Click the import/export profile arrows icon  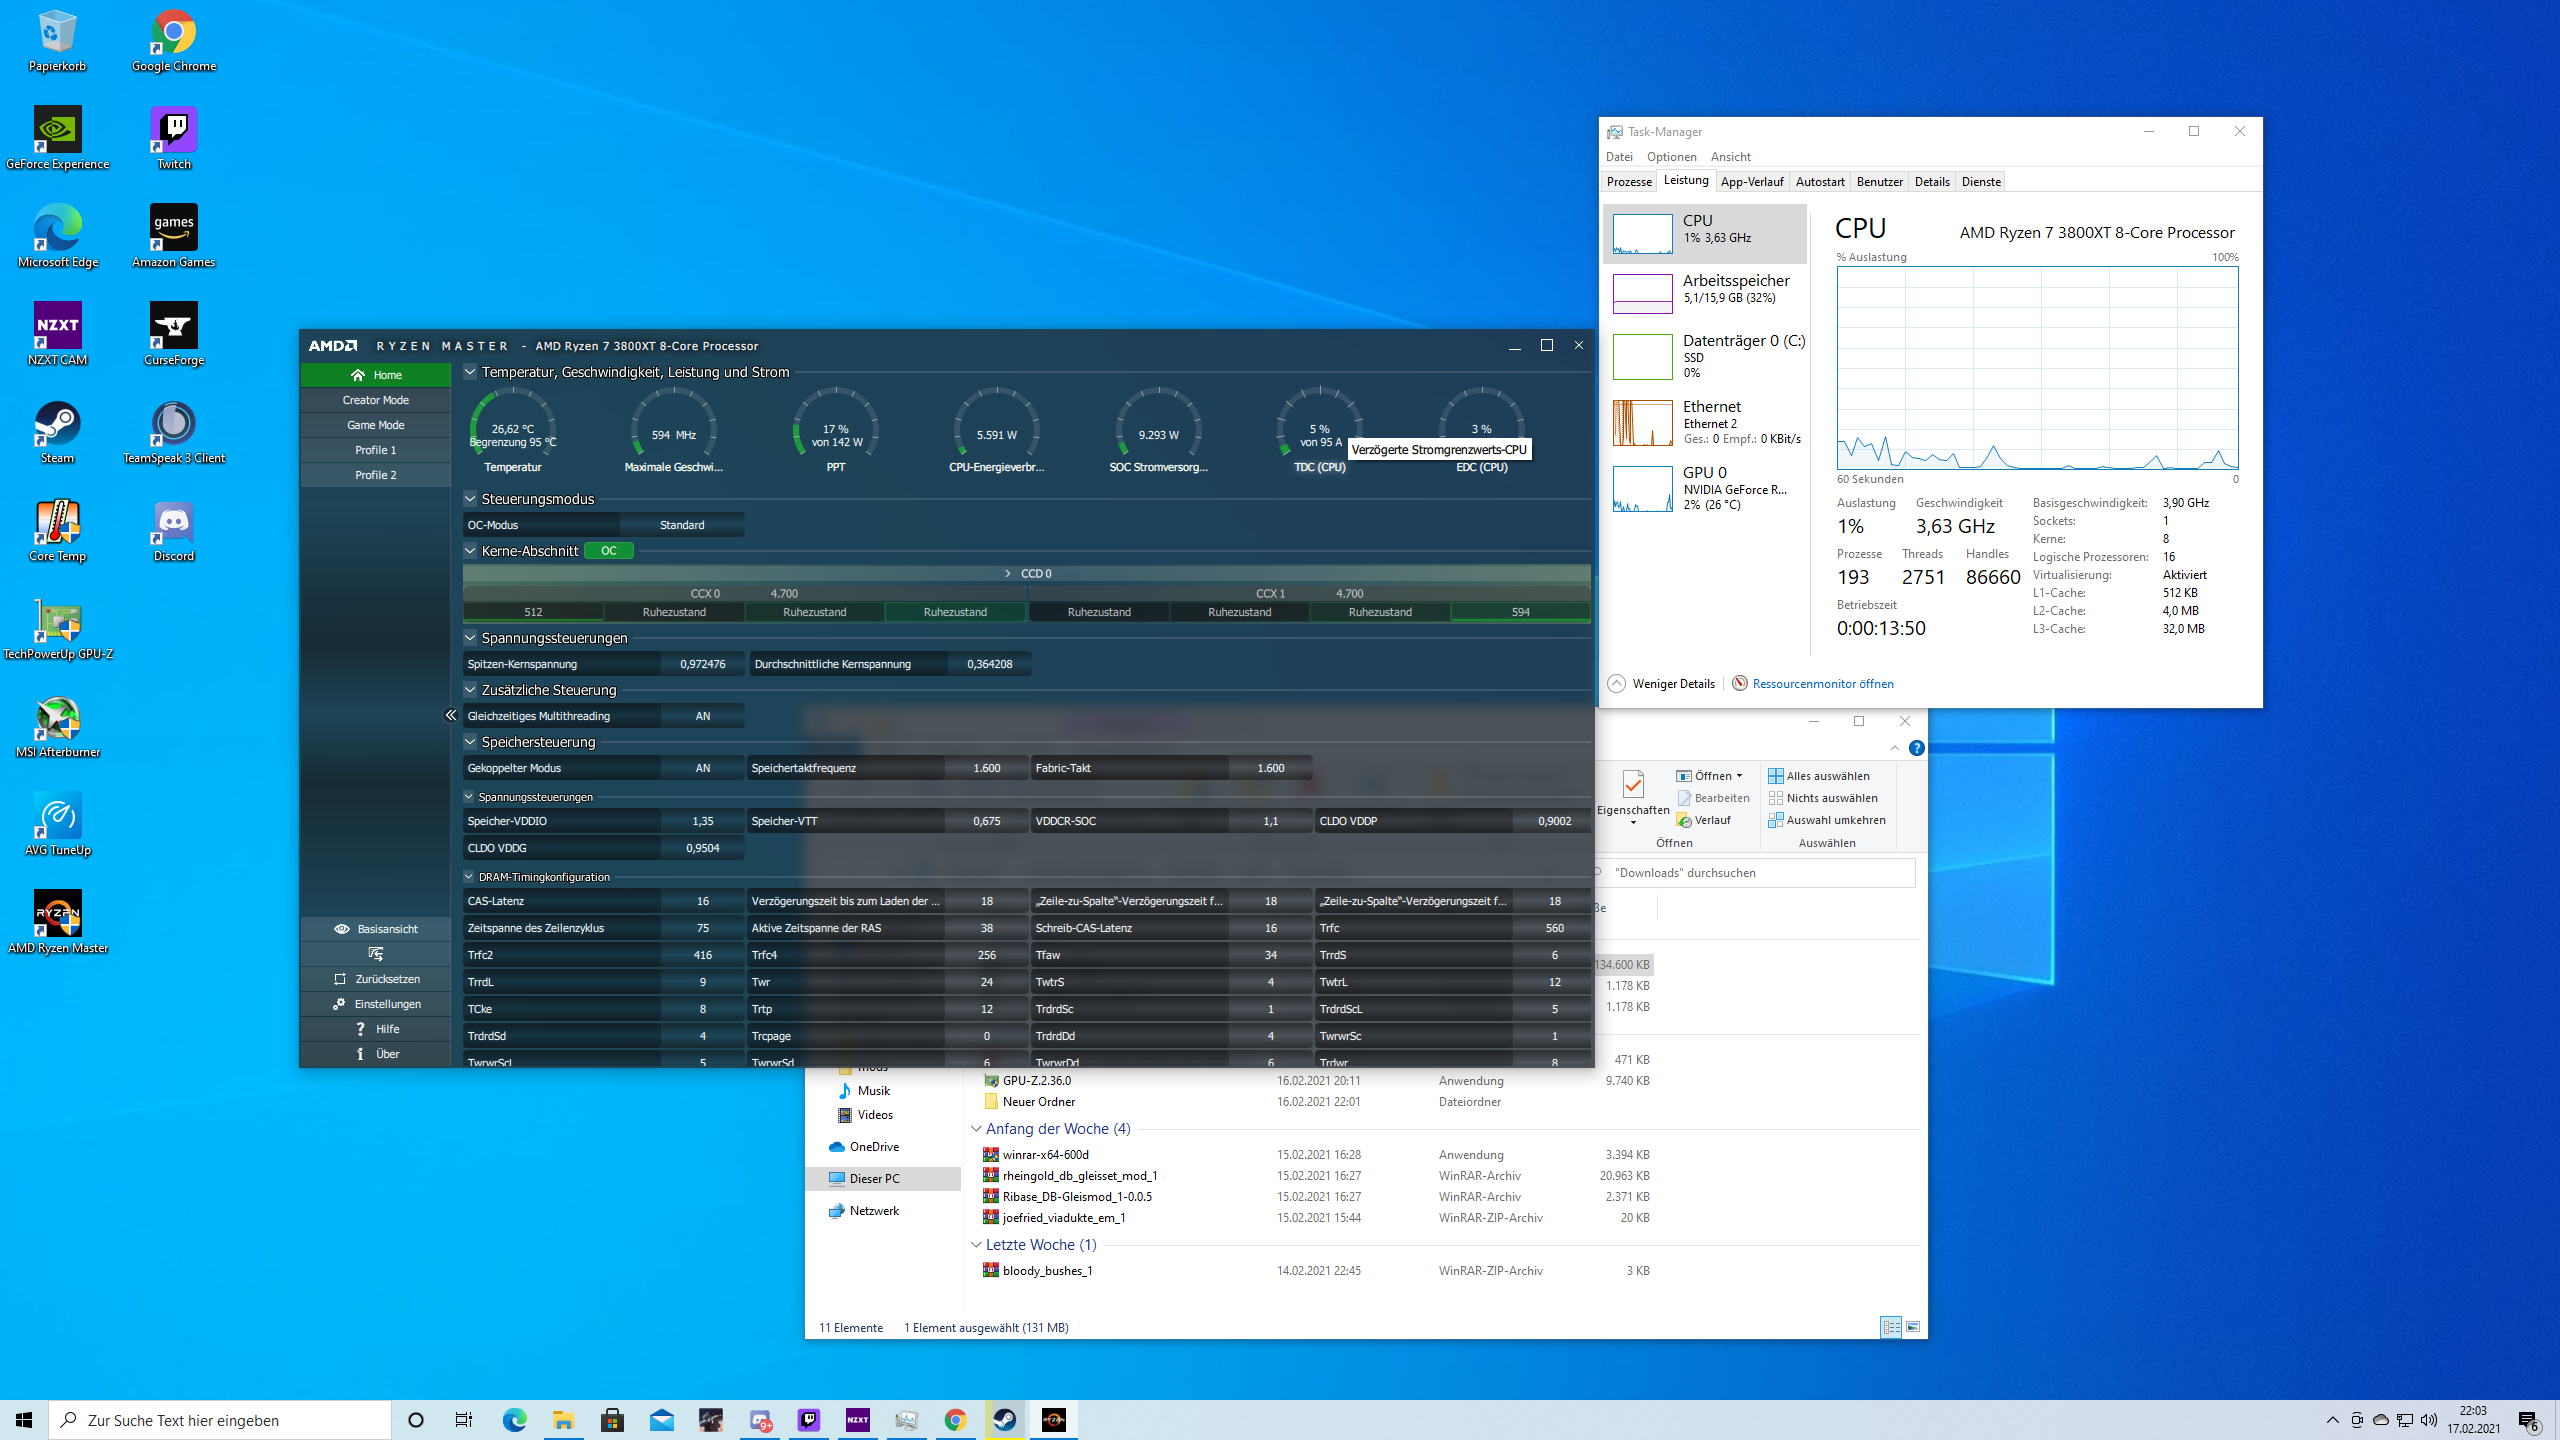tap(376, 954)
